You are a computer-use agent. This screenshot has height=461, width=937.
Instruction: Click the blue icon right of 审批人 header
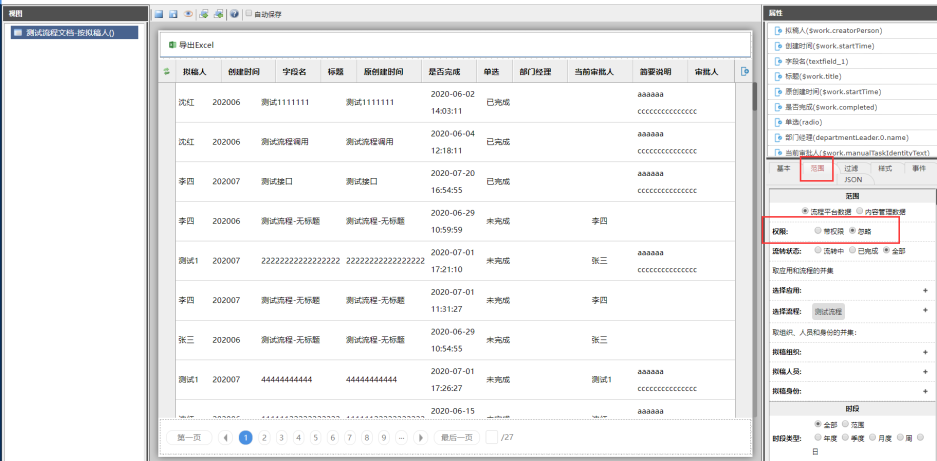(x=743, y=72)
